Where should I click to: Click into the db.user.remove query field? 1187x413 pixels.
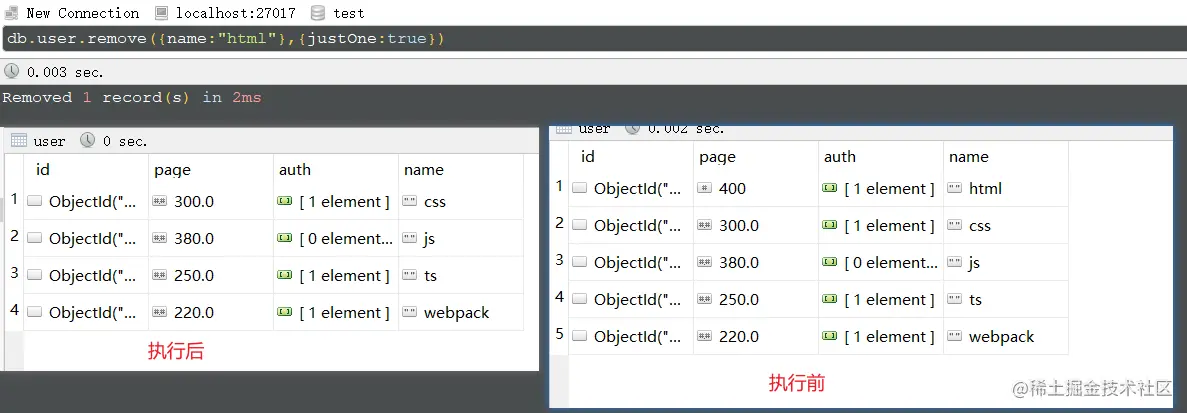point(594,38)
